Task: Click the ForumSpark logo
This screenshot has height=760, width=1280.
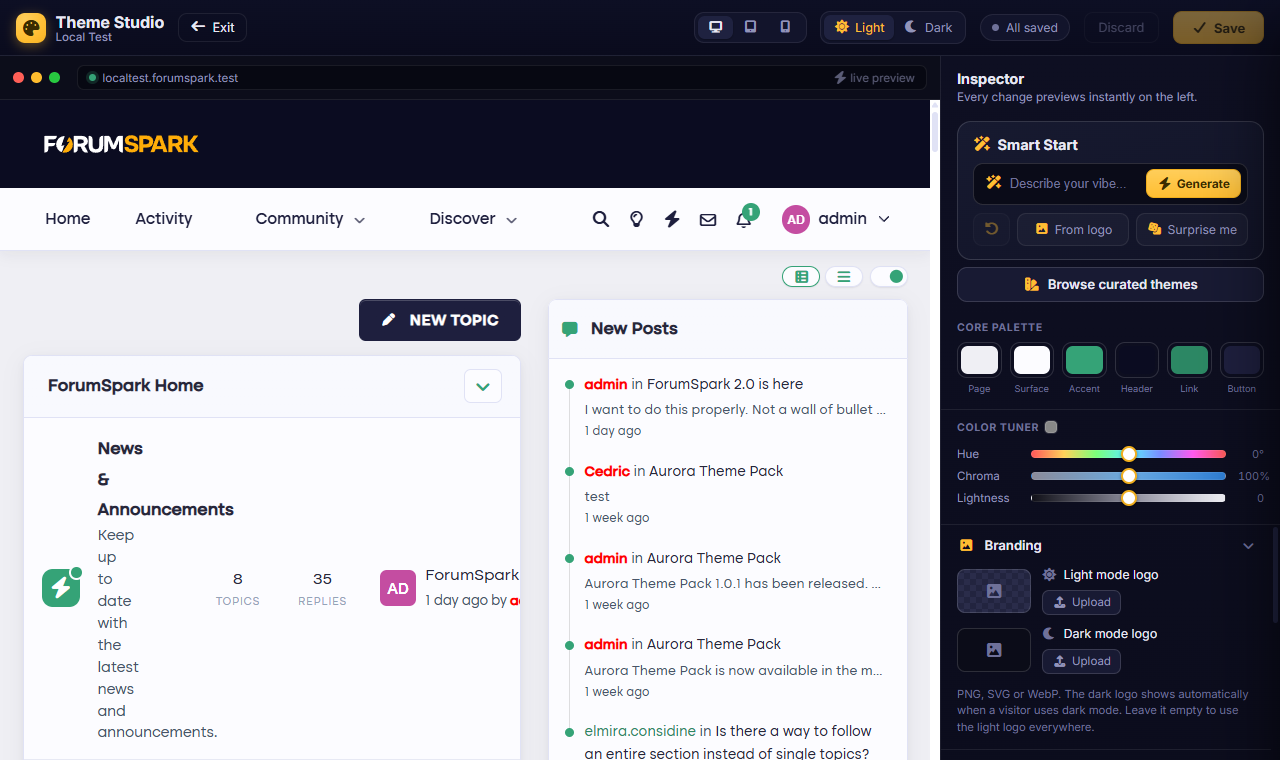Action: click(x=121, y=144)
